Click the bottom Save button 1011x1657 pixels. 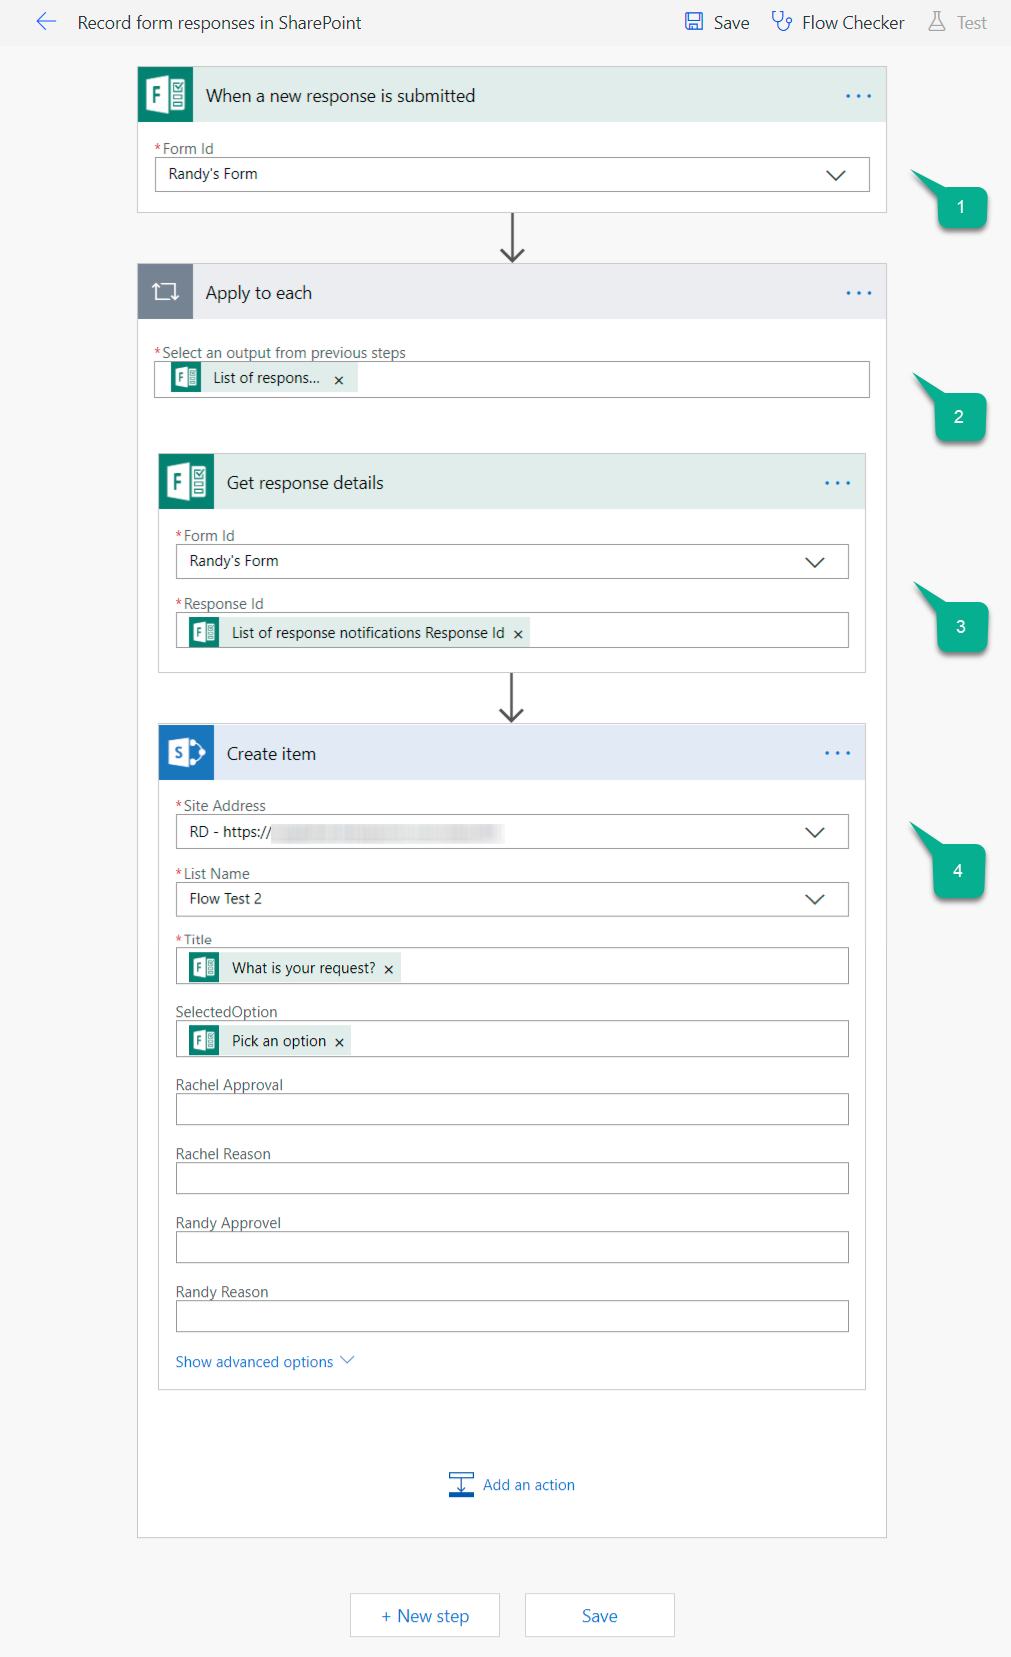[599, 1615]
